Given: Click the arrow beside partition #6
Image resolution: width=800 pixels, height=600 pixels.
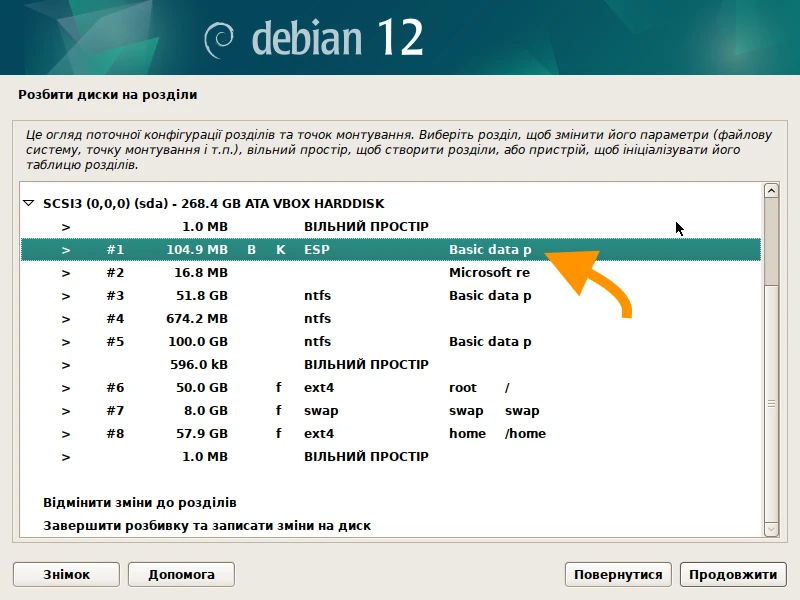Looking at the screenshot, I should [x=66, y=388].
